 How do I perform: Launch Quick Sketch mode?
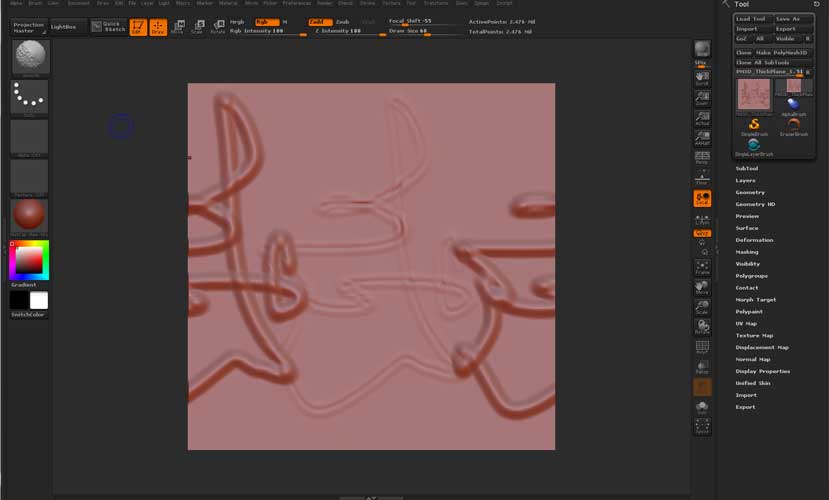tap(109, 27)
